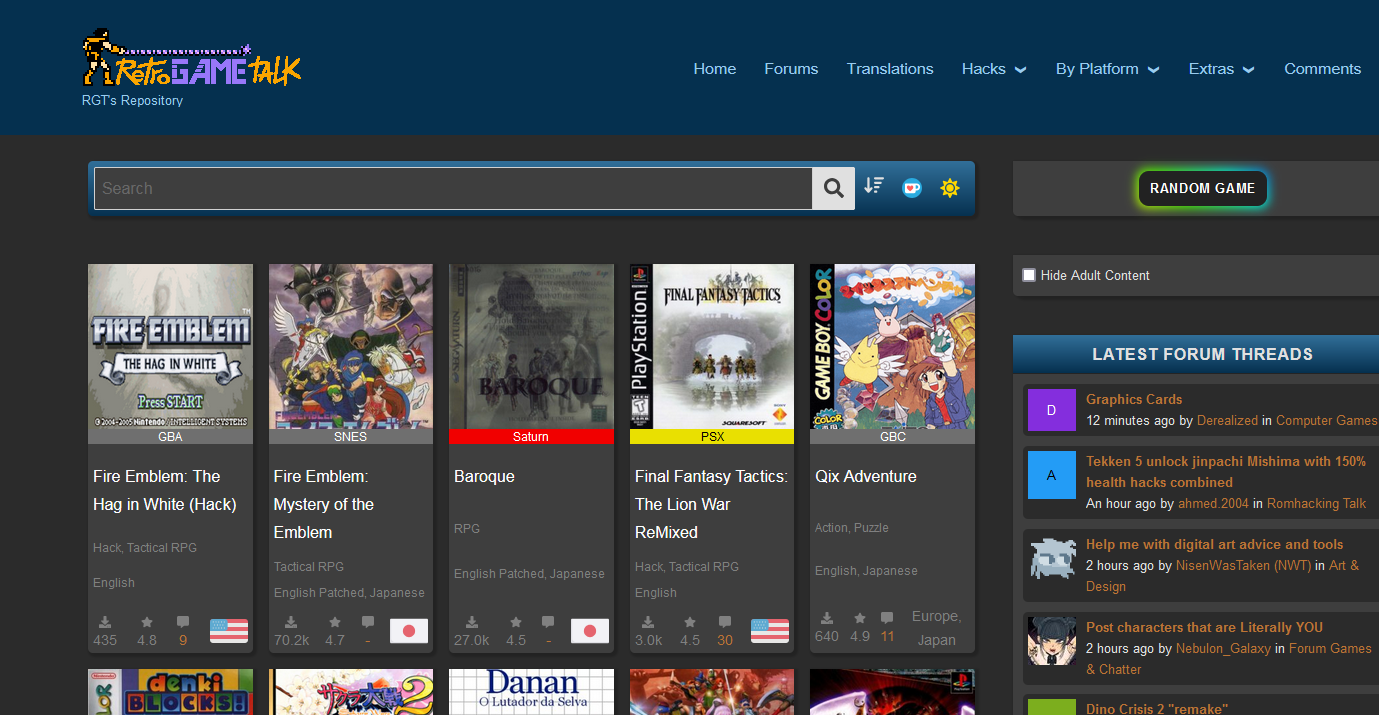Open Final Fantasy Tactics cover thumbnail
This screenshot has width=1379, height=715.
(x=712, y=347)
